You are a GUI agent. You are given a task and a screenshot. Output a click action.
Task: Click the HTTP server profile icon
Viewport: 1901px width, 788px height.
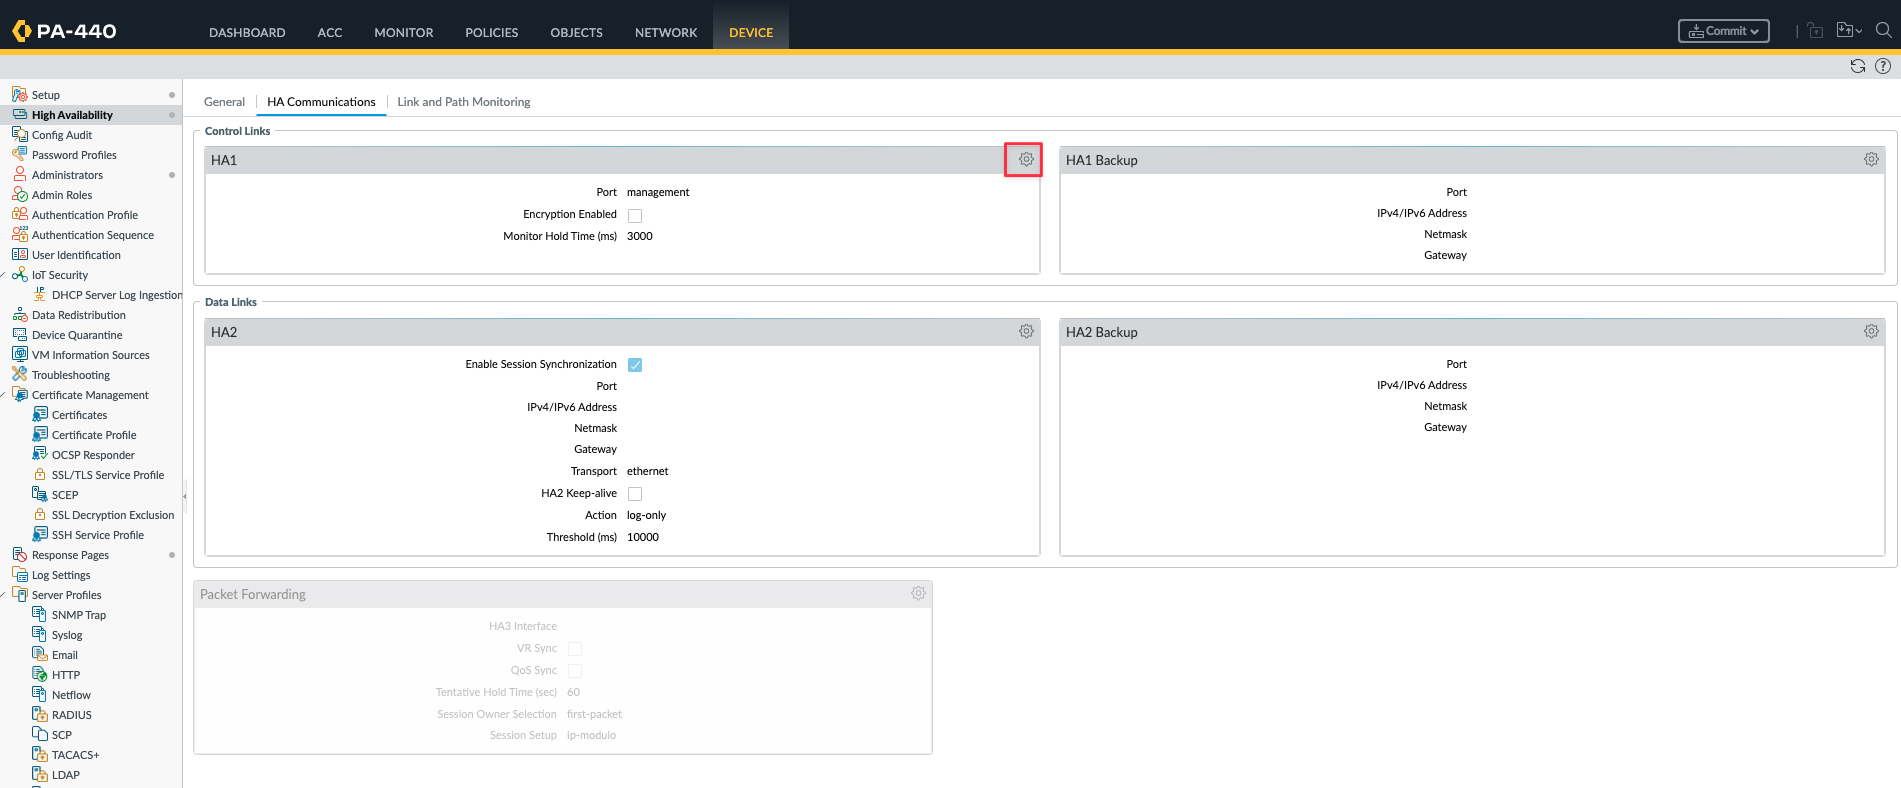[x=40, y=674]
